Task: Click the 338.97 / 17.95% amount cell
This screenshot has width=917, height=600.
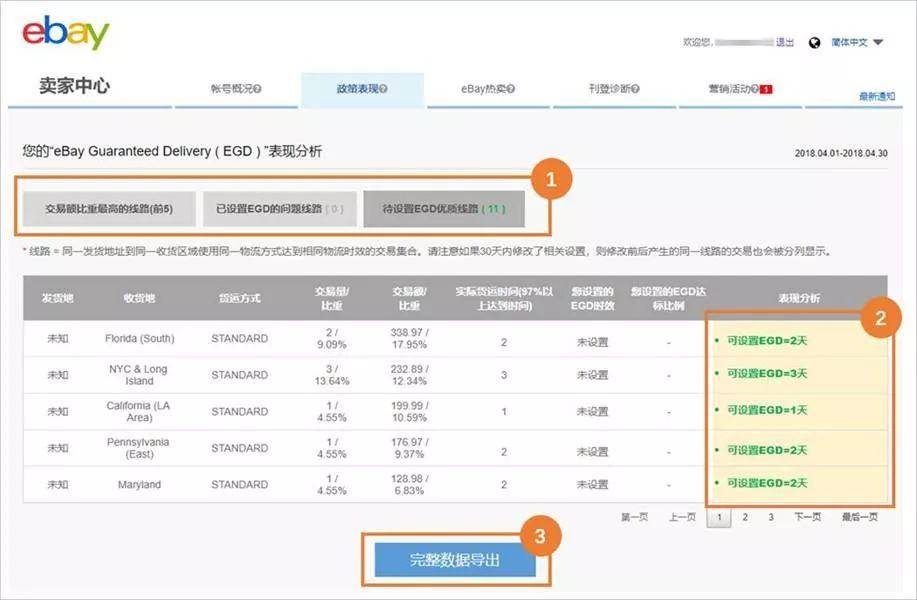Action: tap(409, 339)
